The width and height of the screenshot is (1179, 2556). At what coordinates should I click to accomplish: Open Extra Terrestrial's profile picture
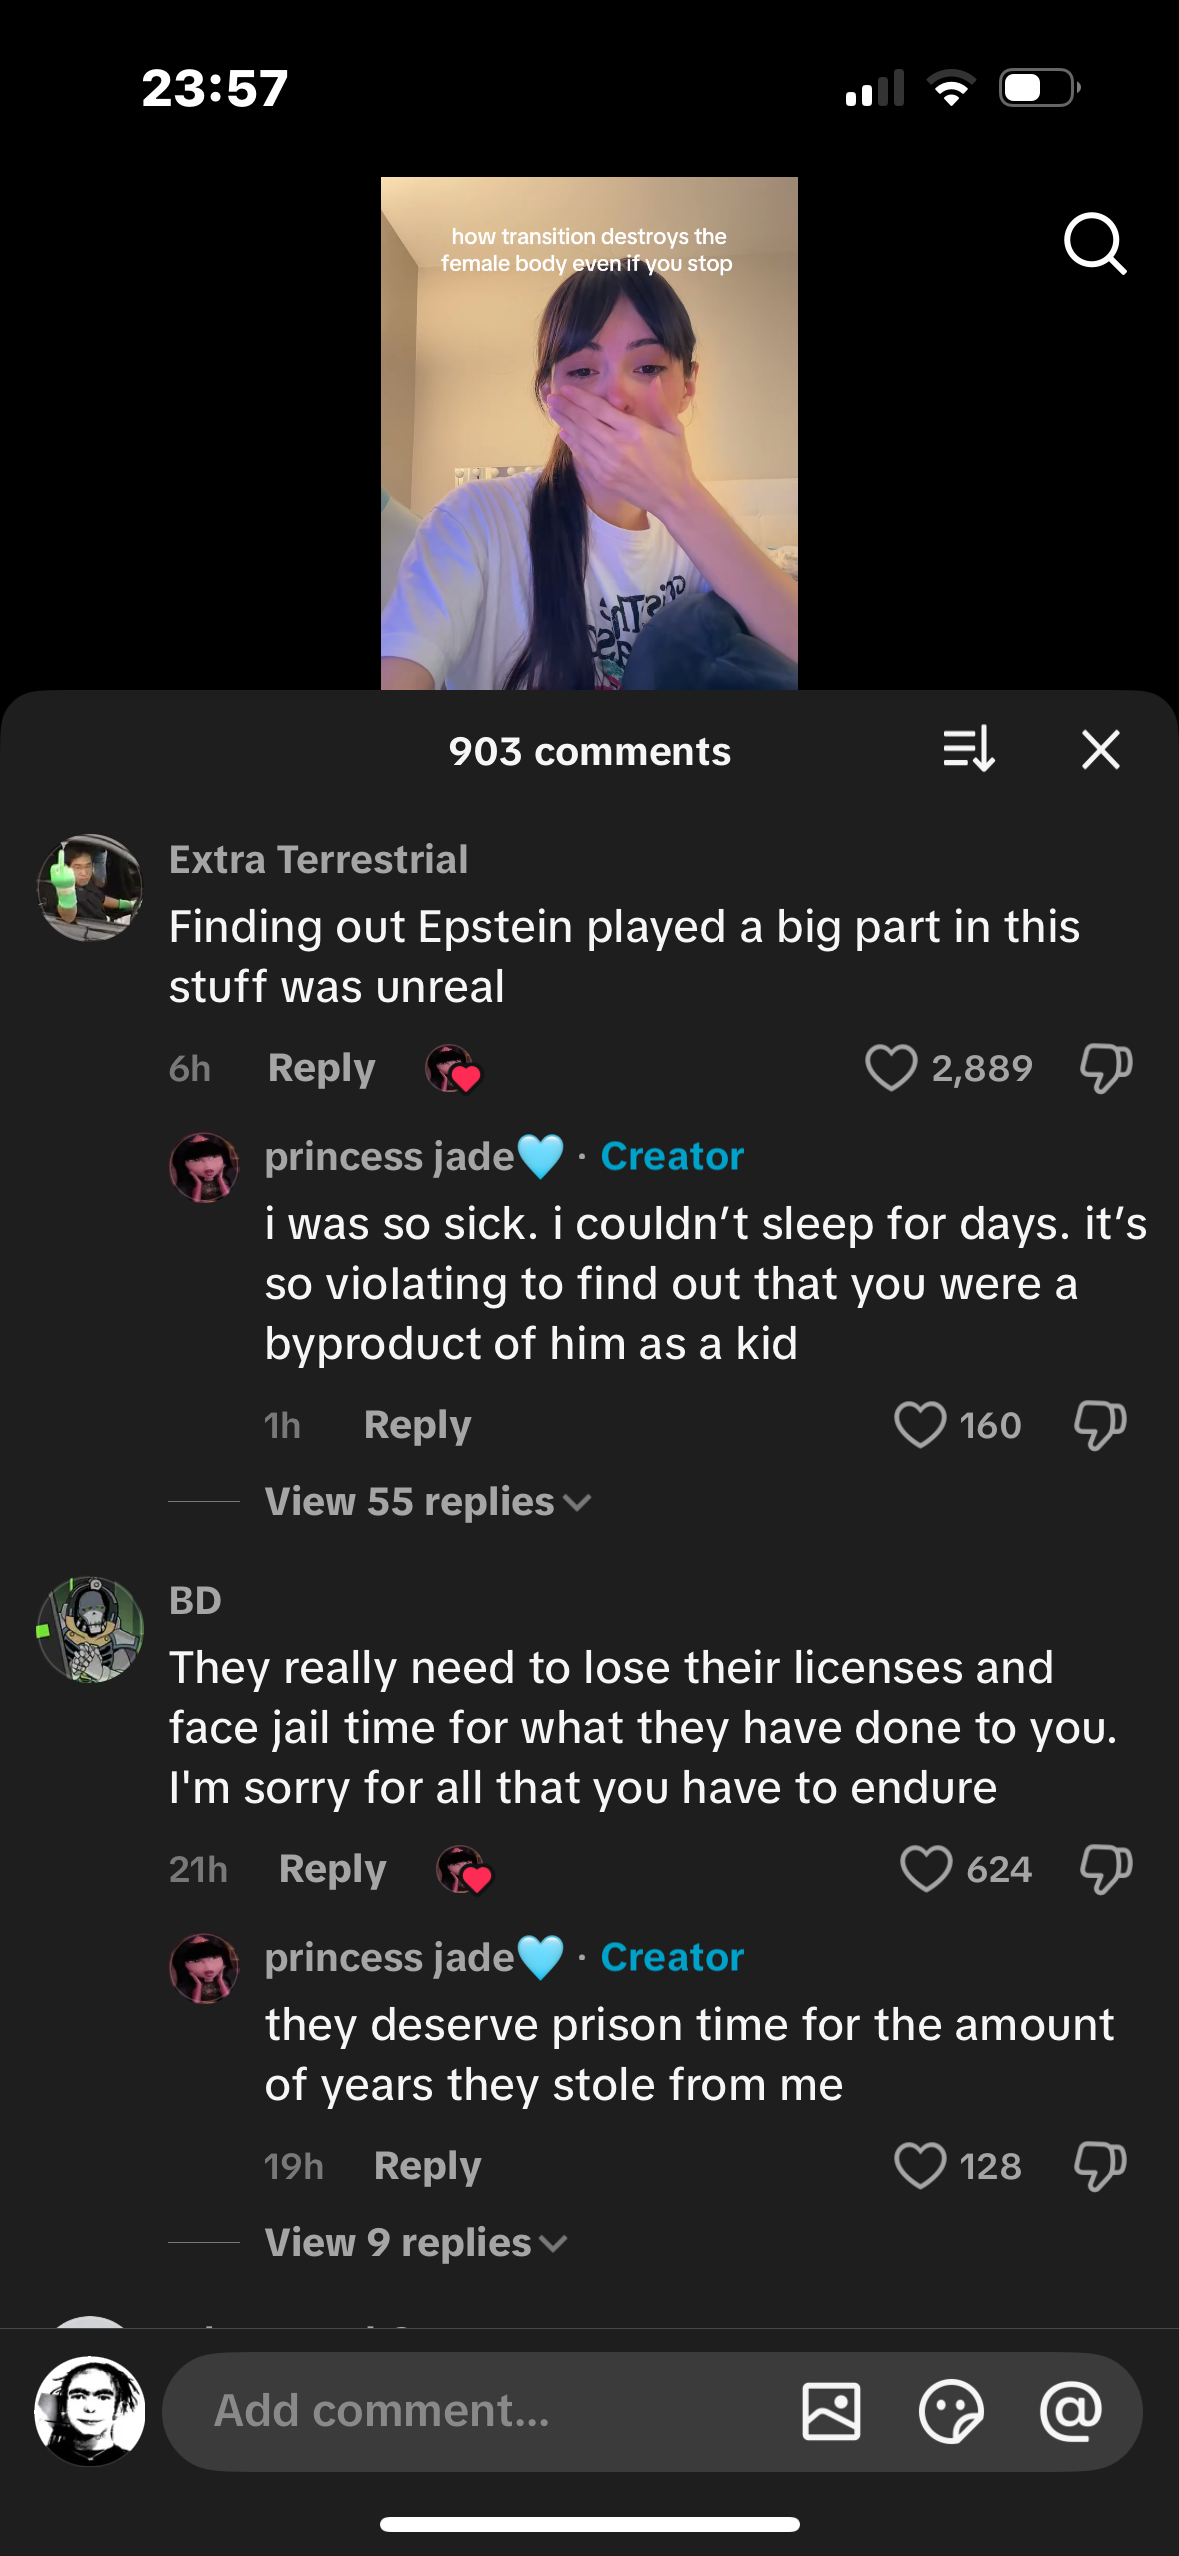coord(90,888)
